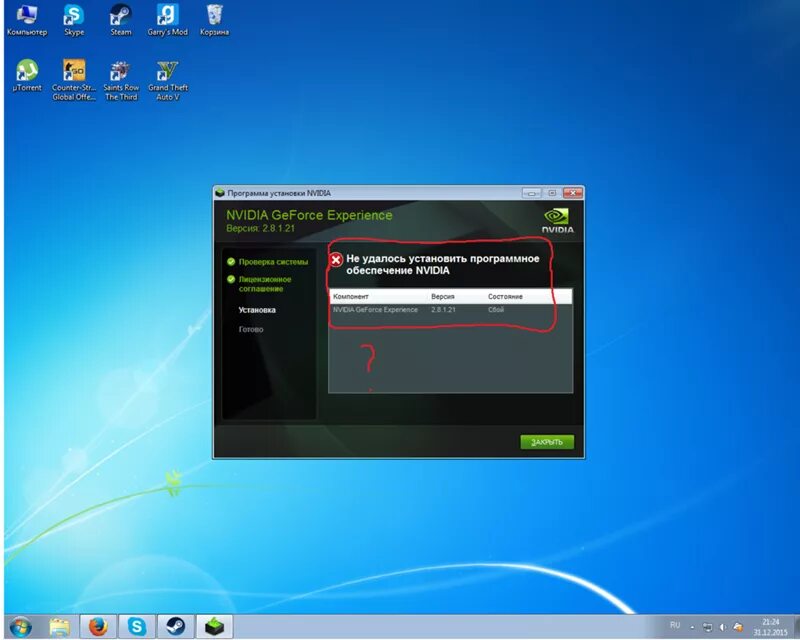Click the tray icon left of the clock

coord(738,627)
